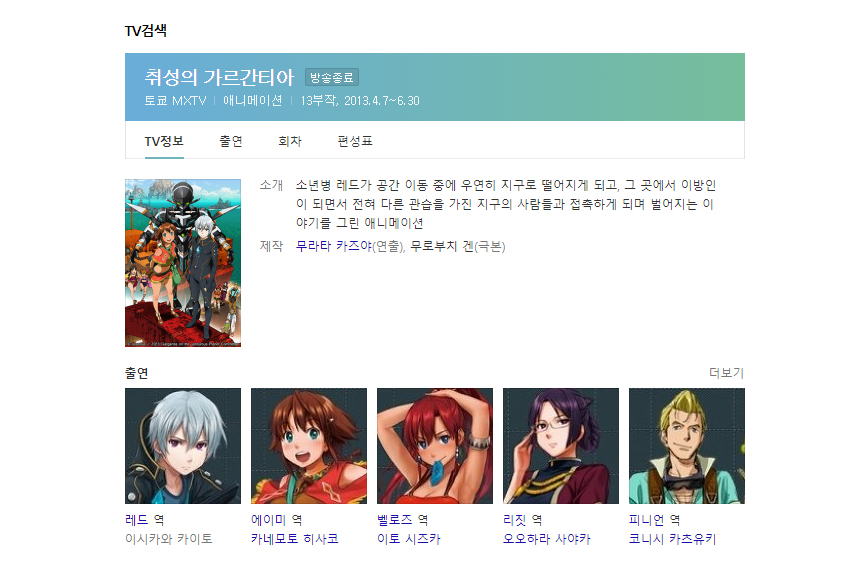The image size is (850, 569).
Task: Open the 레드 character image
Action: (x=183, y=446)
